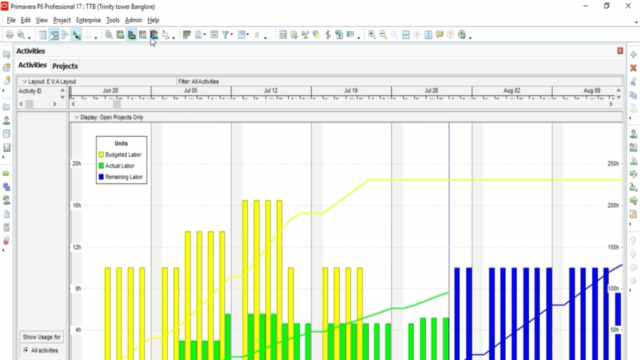Select the All activities radio button
Viewport: 640px width, 360px height.
26,350
